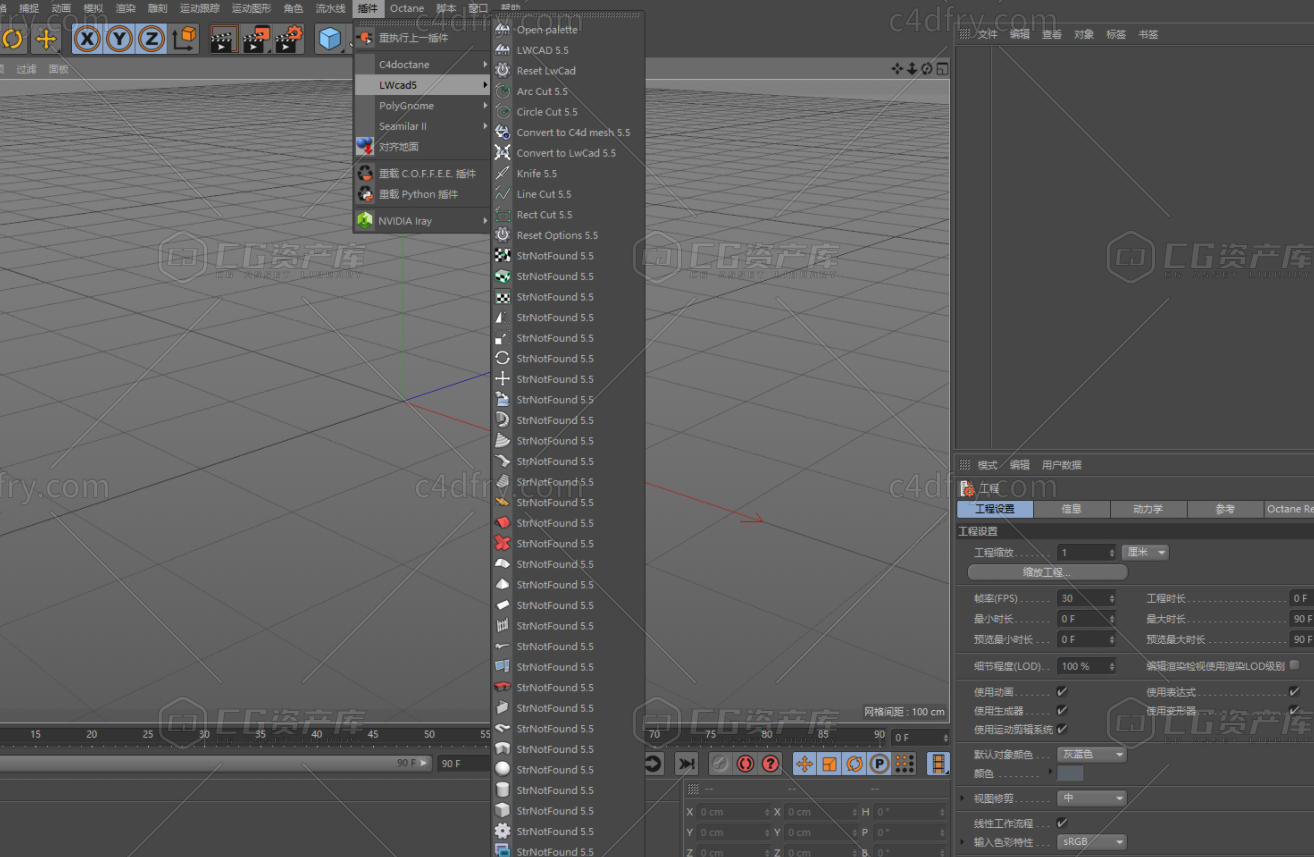Screen dimensions: 1314x857
Task: Switch to the 参考 tab
Action: point(1225,509)
